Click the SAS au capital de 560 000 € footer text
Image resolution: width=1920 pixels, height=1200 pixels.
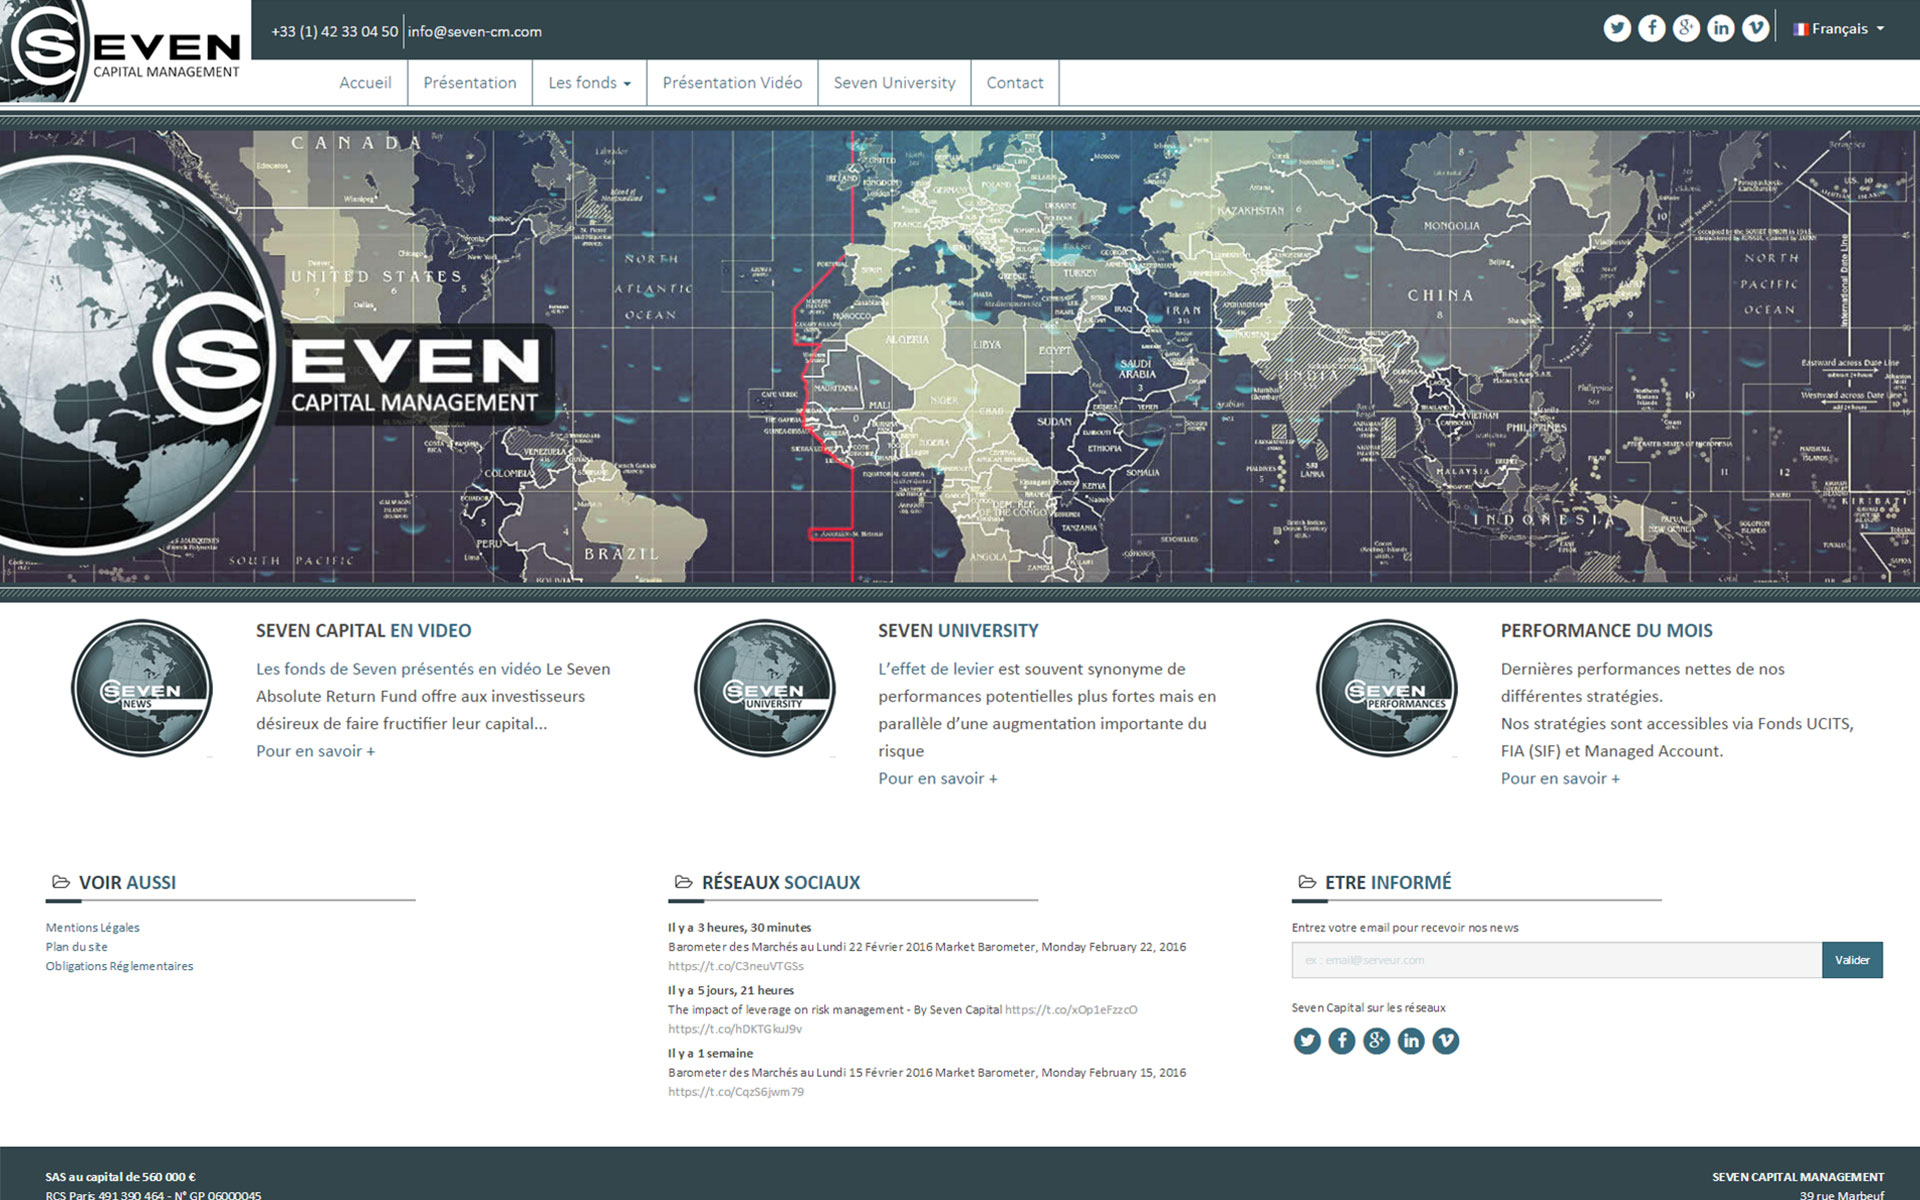[x=120, y=1177]
